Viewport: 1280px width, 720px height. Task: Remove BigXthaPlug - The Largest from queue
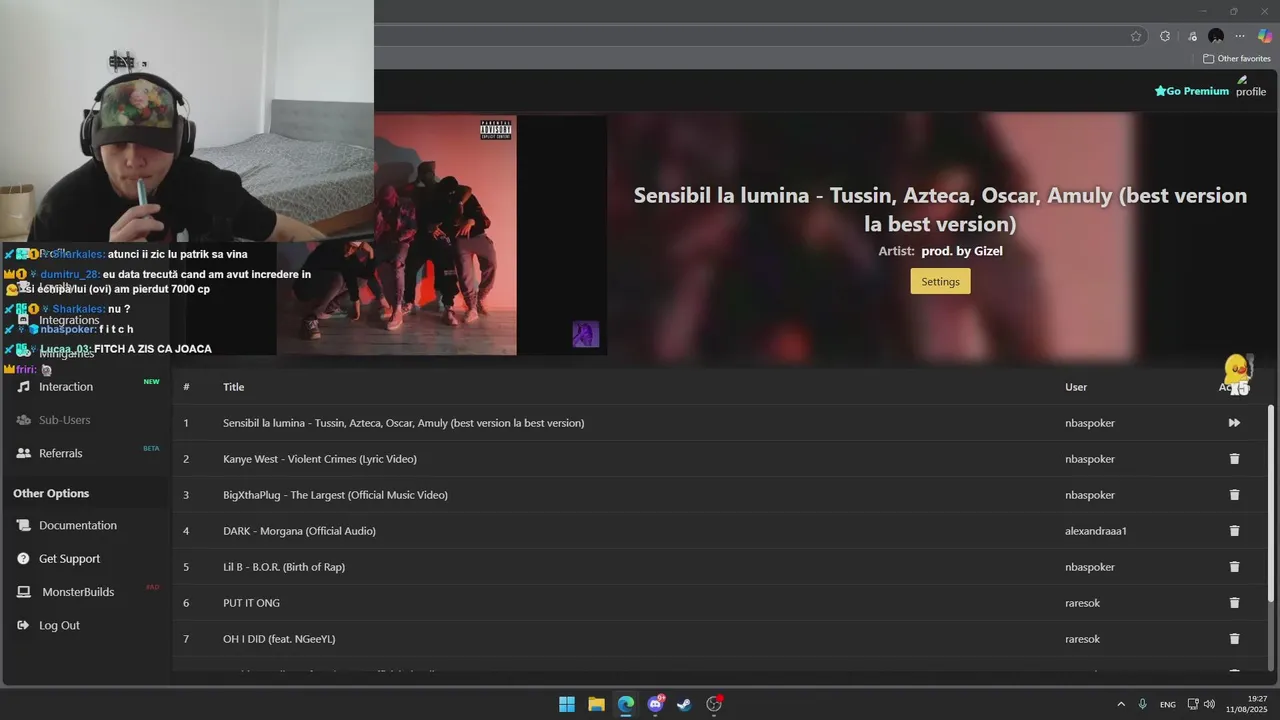[1234, 495]
